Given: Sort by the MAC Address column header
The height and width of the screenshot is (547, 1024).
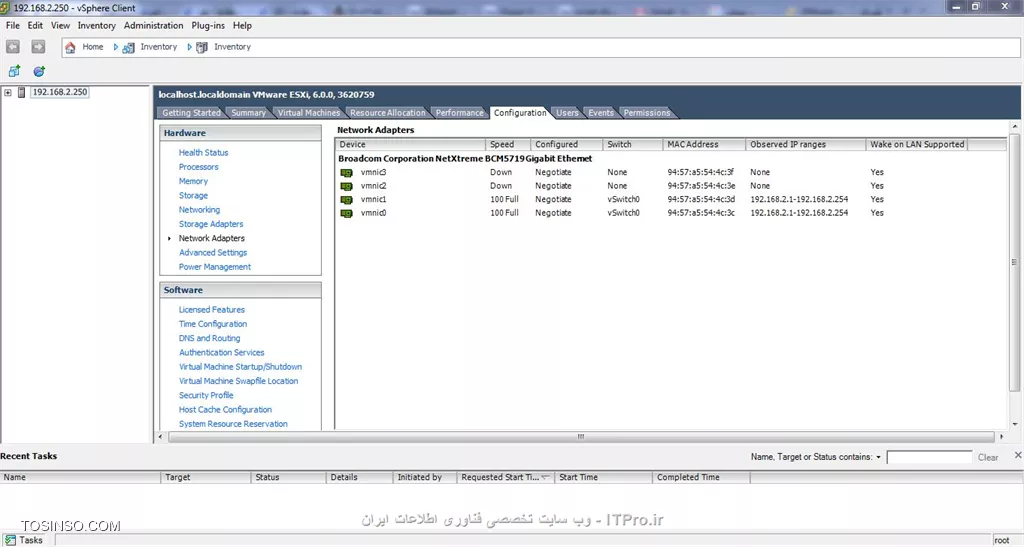Looking at the screenshot, I should pyautogui.click(x=703, y=144).
